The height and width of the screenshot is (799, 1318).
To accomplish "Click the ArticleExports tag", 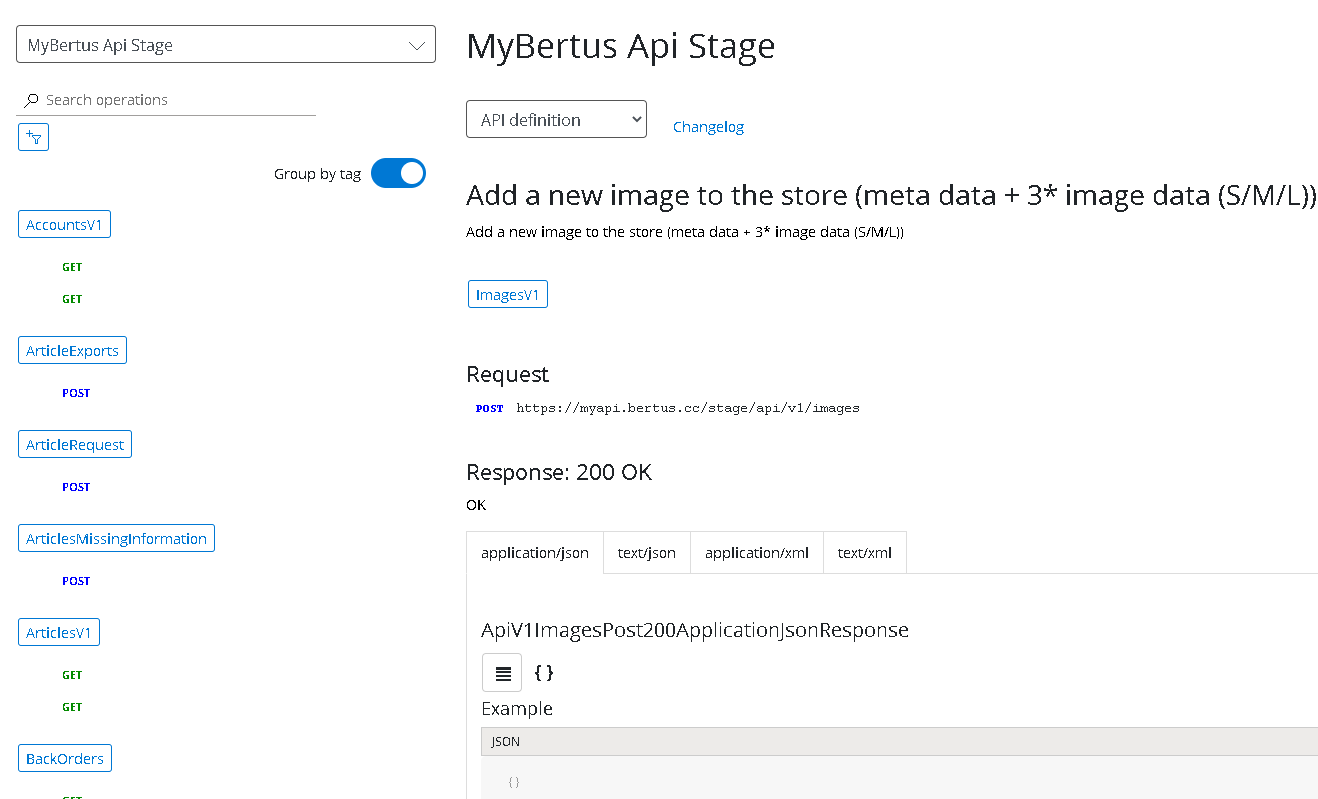I will tap(72, 350).
